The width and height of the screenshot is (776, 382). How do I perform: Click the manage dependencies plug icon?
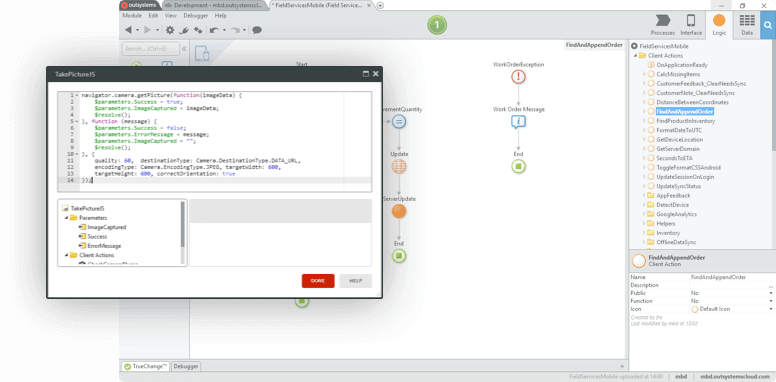(184, 30)
